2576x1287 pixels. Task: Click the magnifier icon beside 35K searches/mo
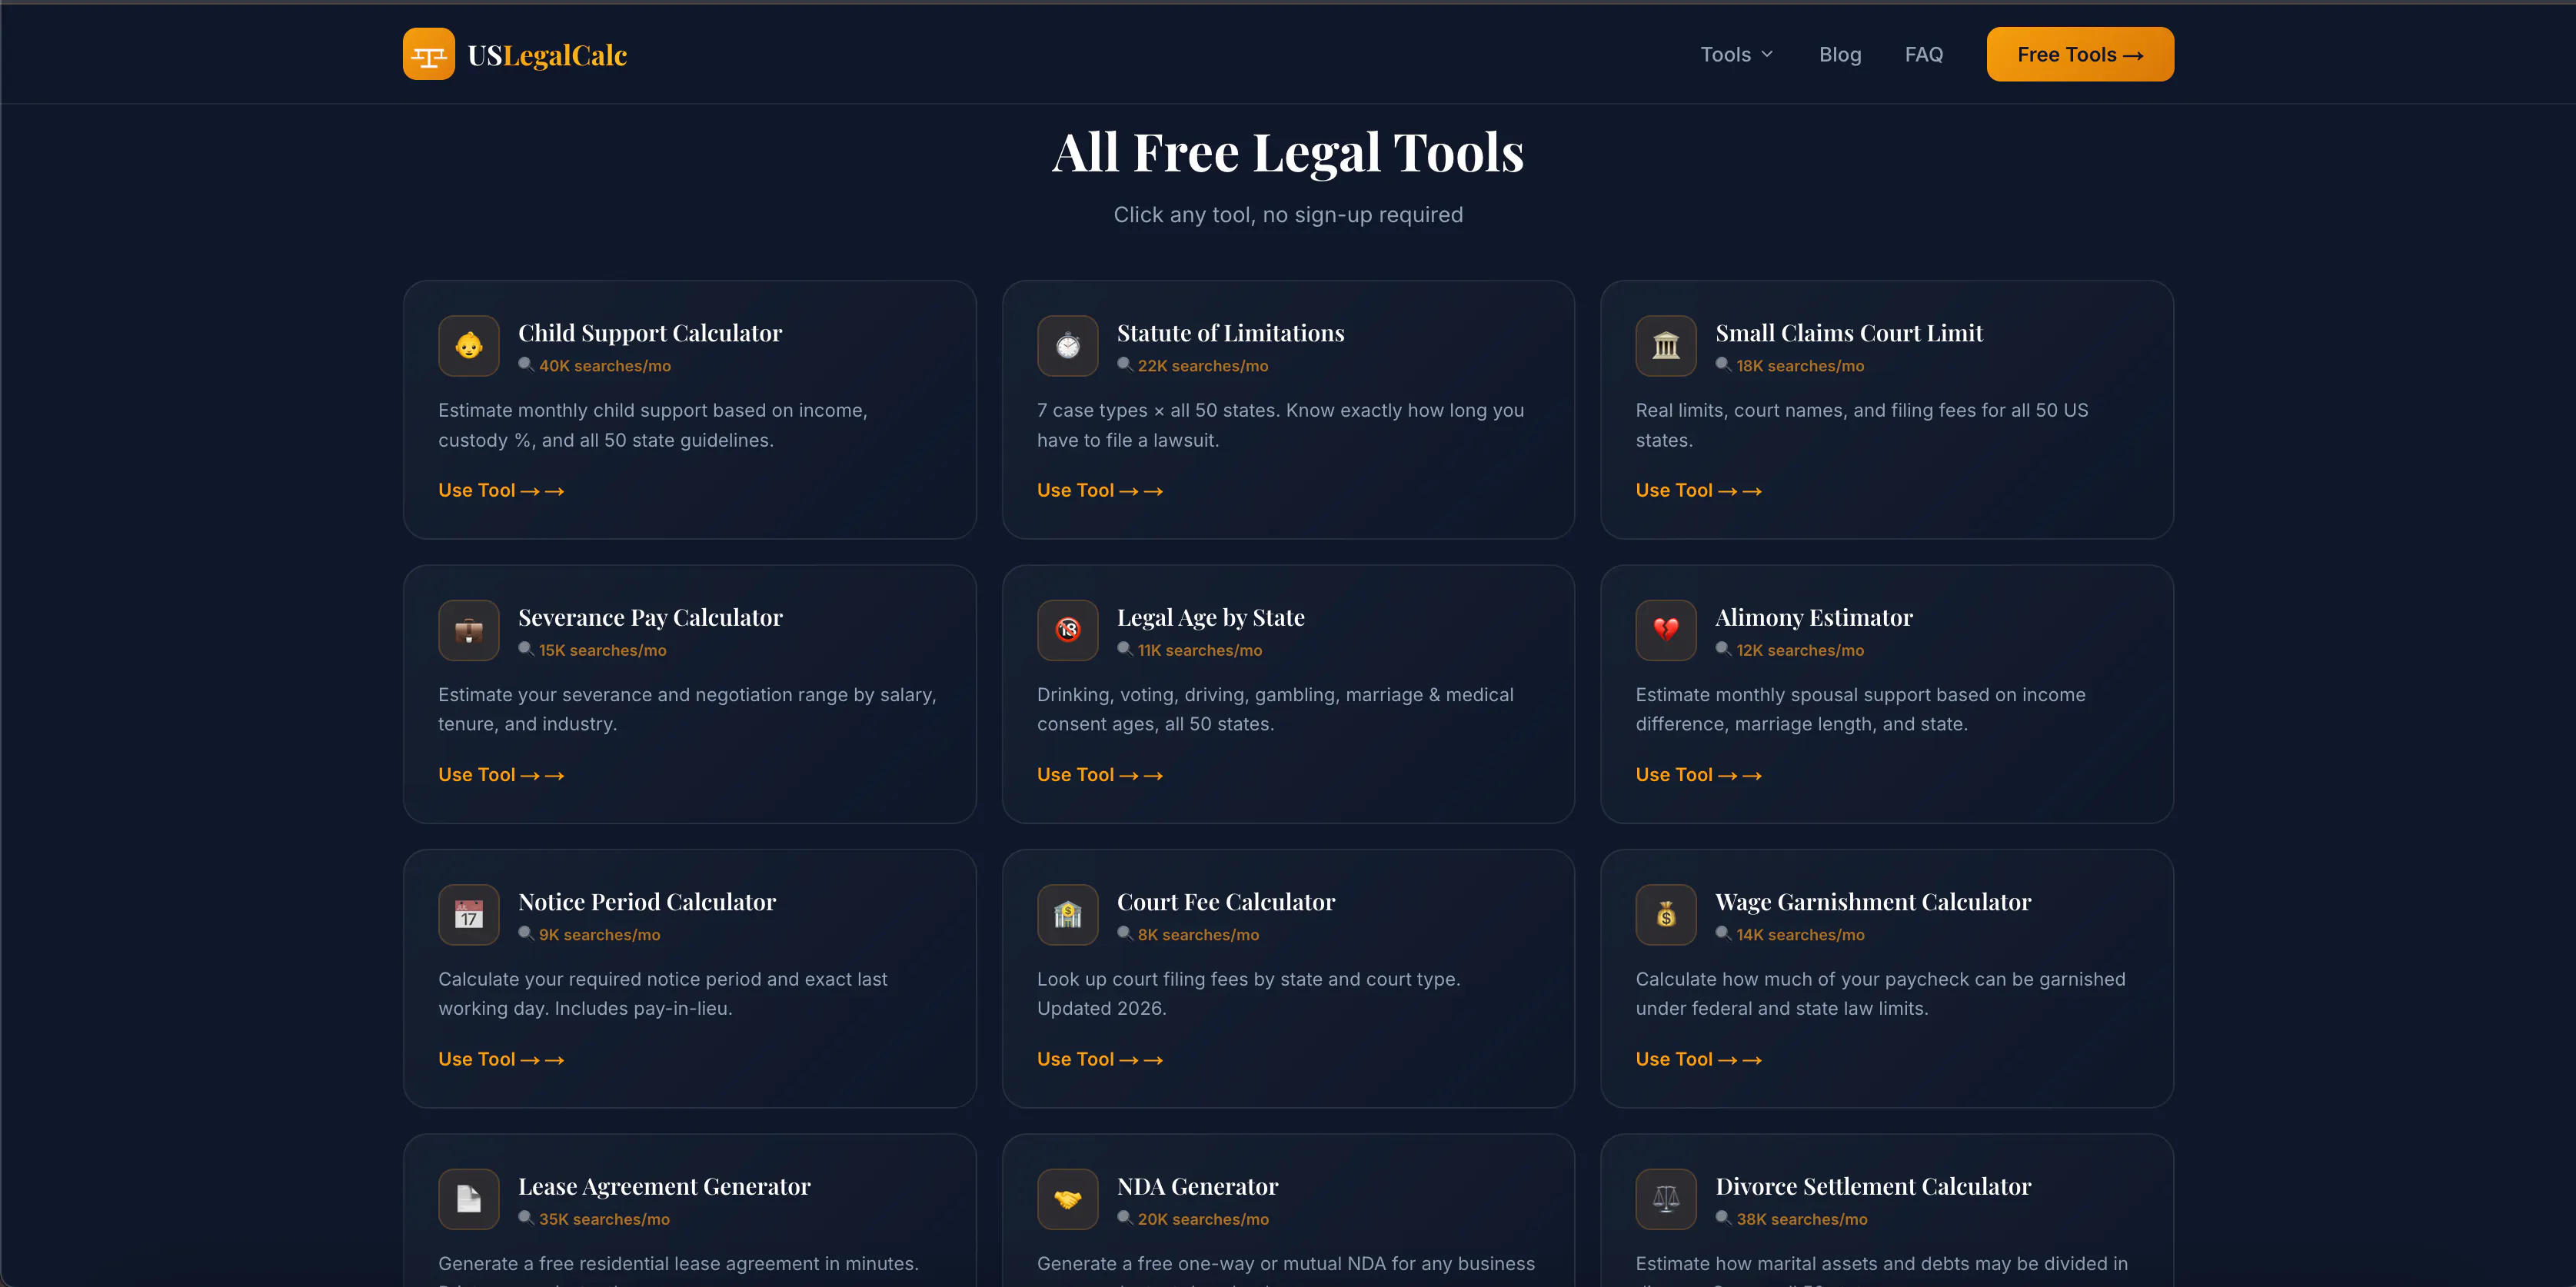[526, 1218]
